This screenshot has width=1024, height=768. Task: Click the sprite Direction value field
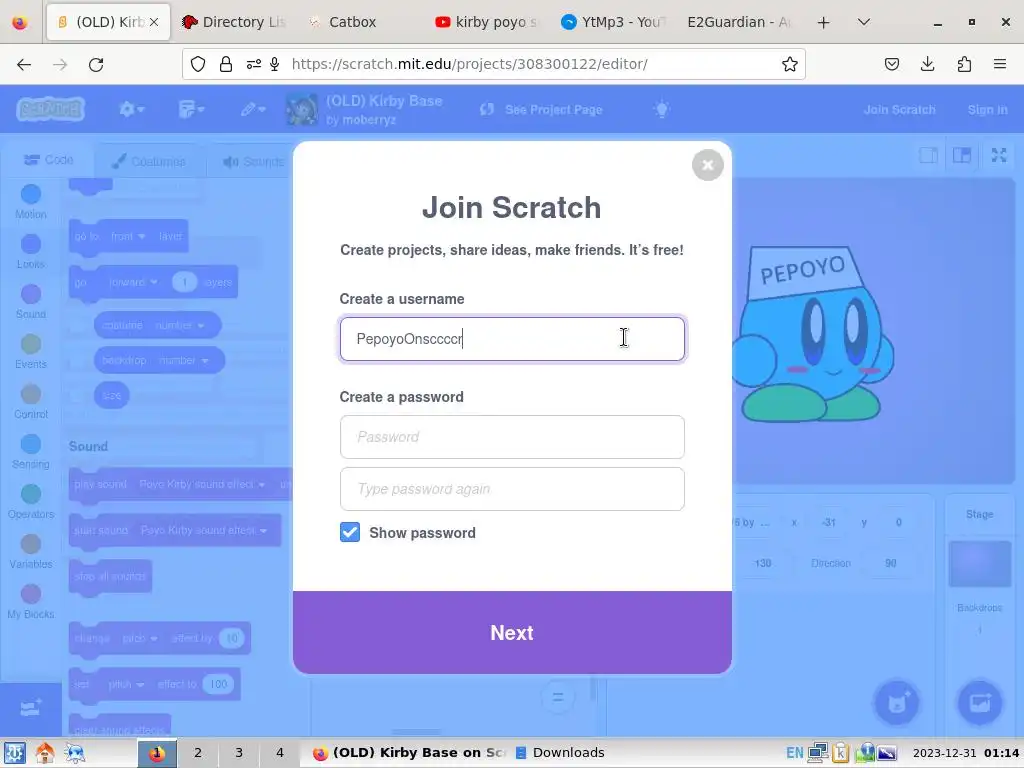coord(890,563)
